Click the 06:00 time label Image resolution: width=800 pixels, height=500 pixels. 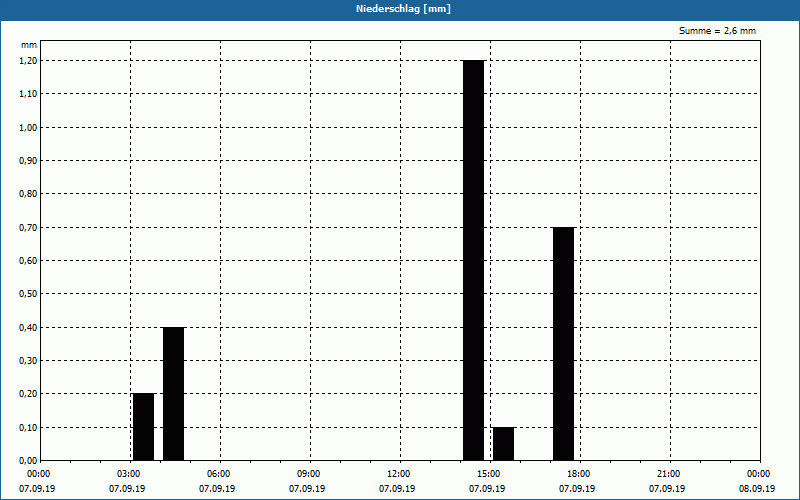click(219, 474)
